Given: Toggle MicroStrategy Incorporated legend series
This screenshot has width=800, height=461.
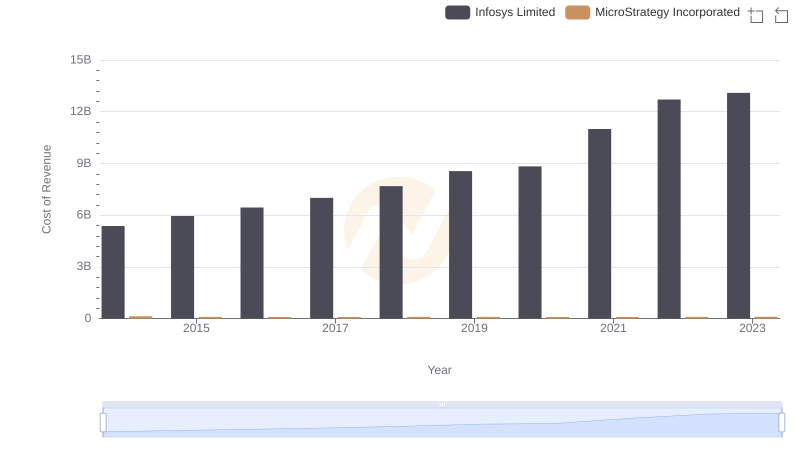Looking at the screenshot, I should pyautogui.click(x=653, y=12).
